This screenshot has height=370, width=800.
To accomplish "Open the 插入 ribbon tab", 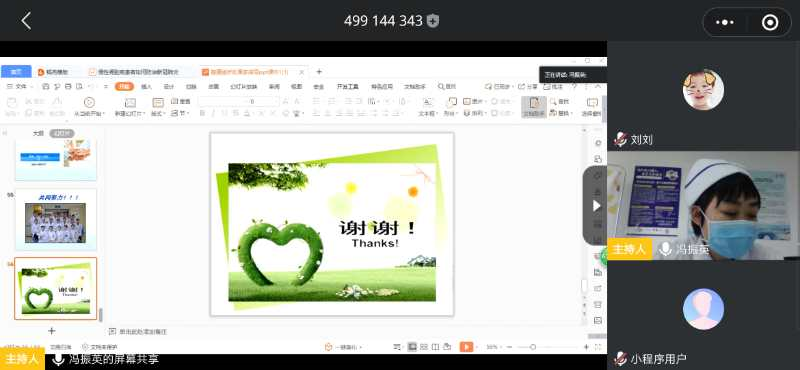I will 146,87.
